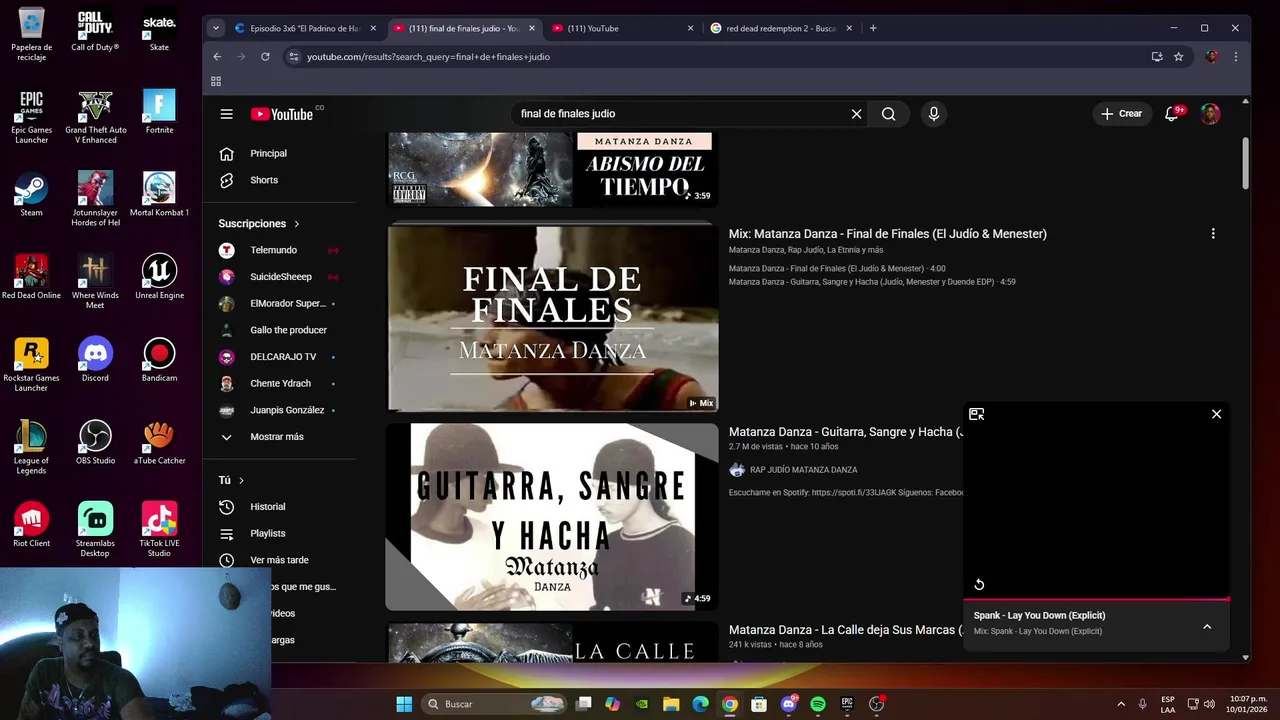Open RAP JUDÍO MATANZA DANZA channel
This screenshot has width=1280, height=720.
tap(803, 470)
